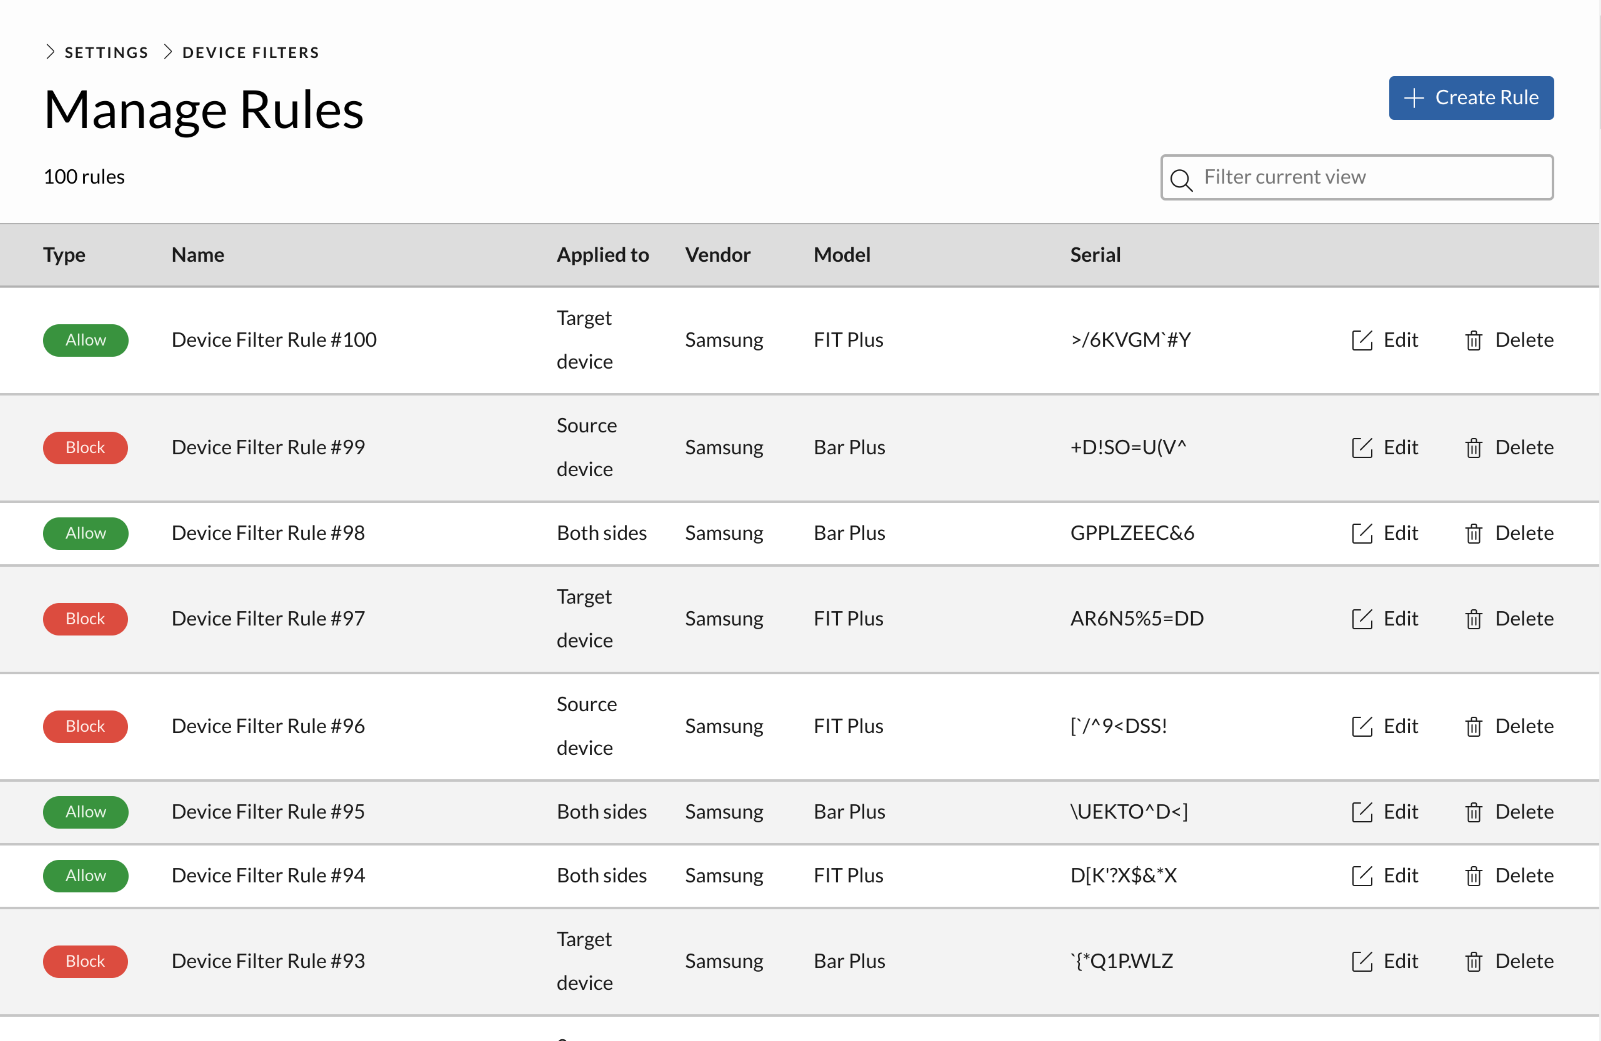1601x1041 pixels.
Task: Click the trash icon for Rule #93
Action: pyautogui.click(x=1474, y=961)
